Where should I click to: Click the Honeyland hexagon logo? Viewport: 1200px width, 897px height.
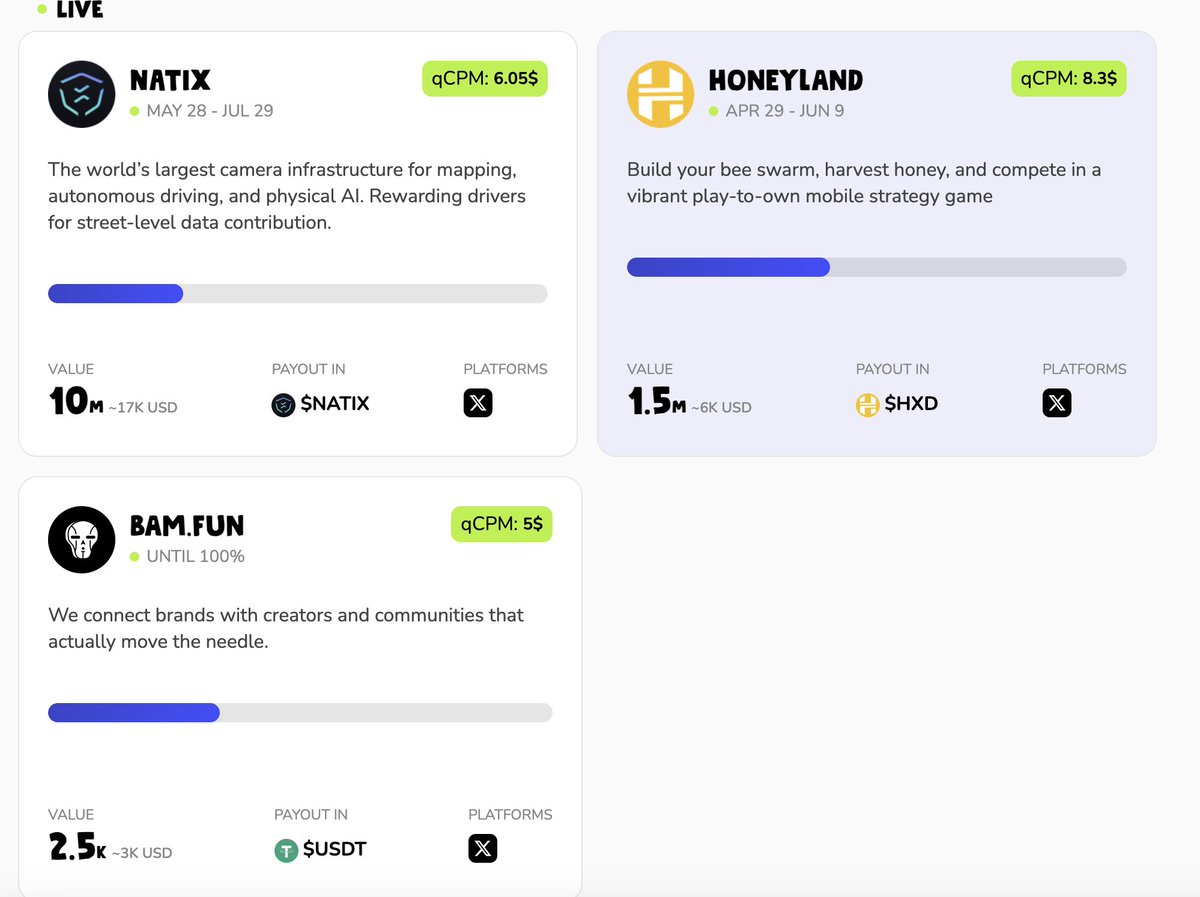click(660, 94)
